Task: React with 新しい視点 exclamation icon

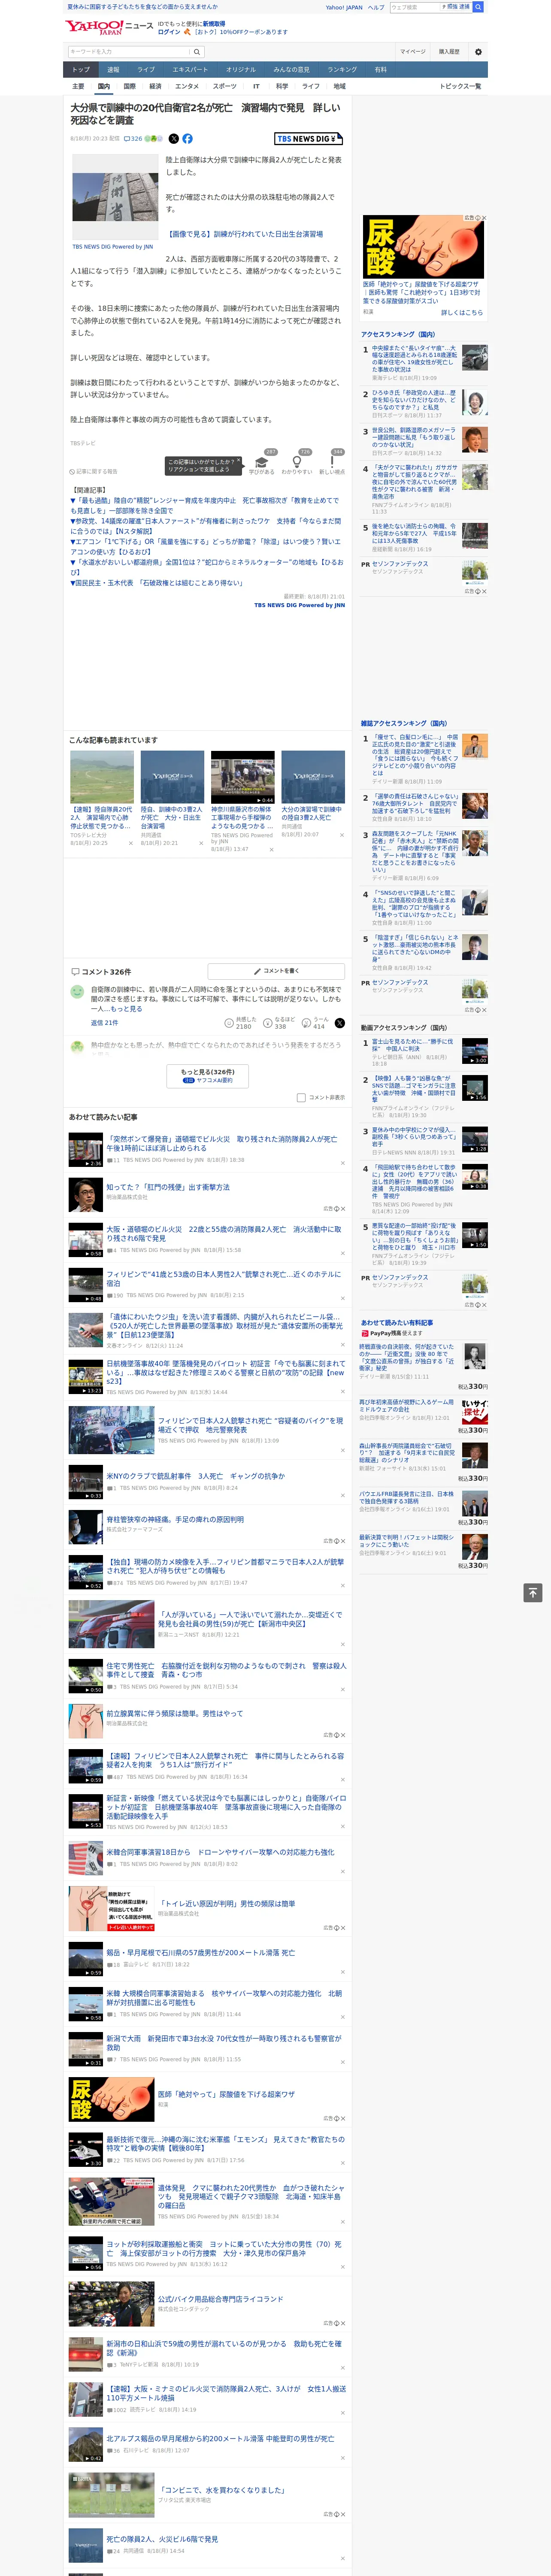Action: [332, 461]
